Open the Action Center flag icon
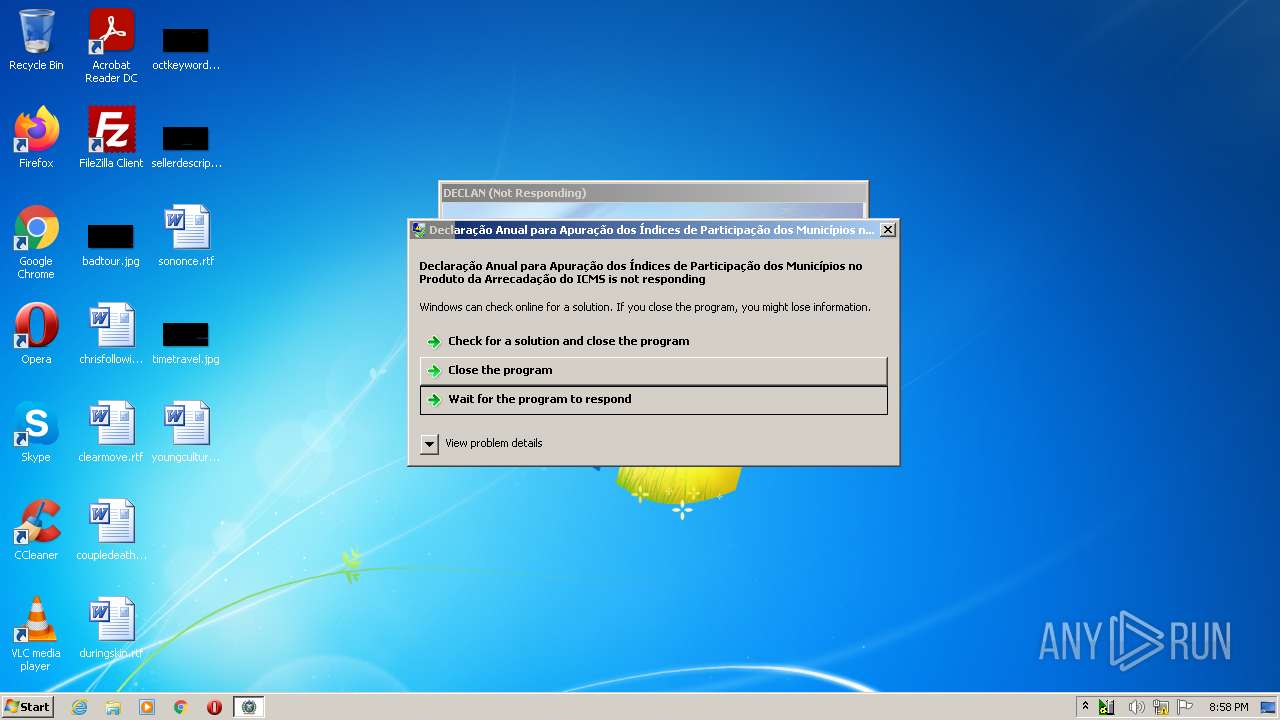1280x720 pixels. click(1185, 707)
